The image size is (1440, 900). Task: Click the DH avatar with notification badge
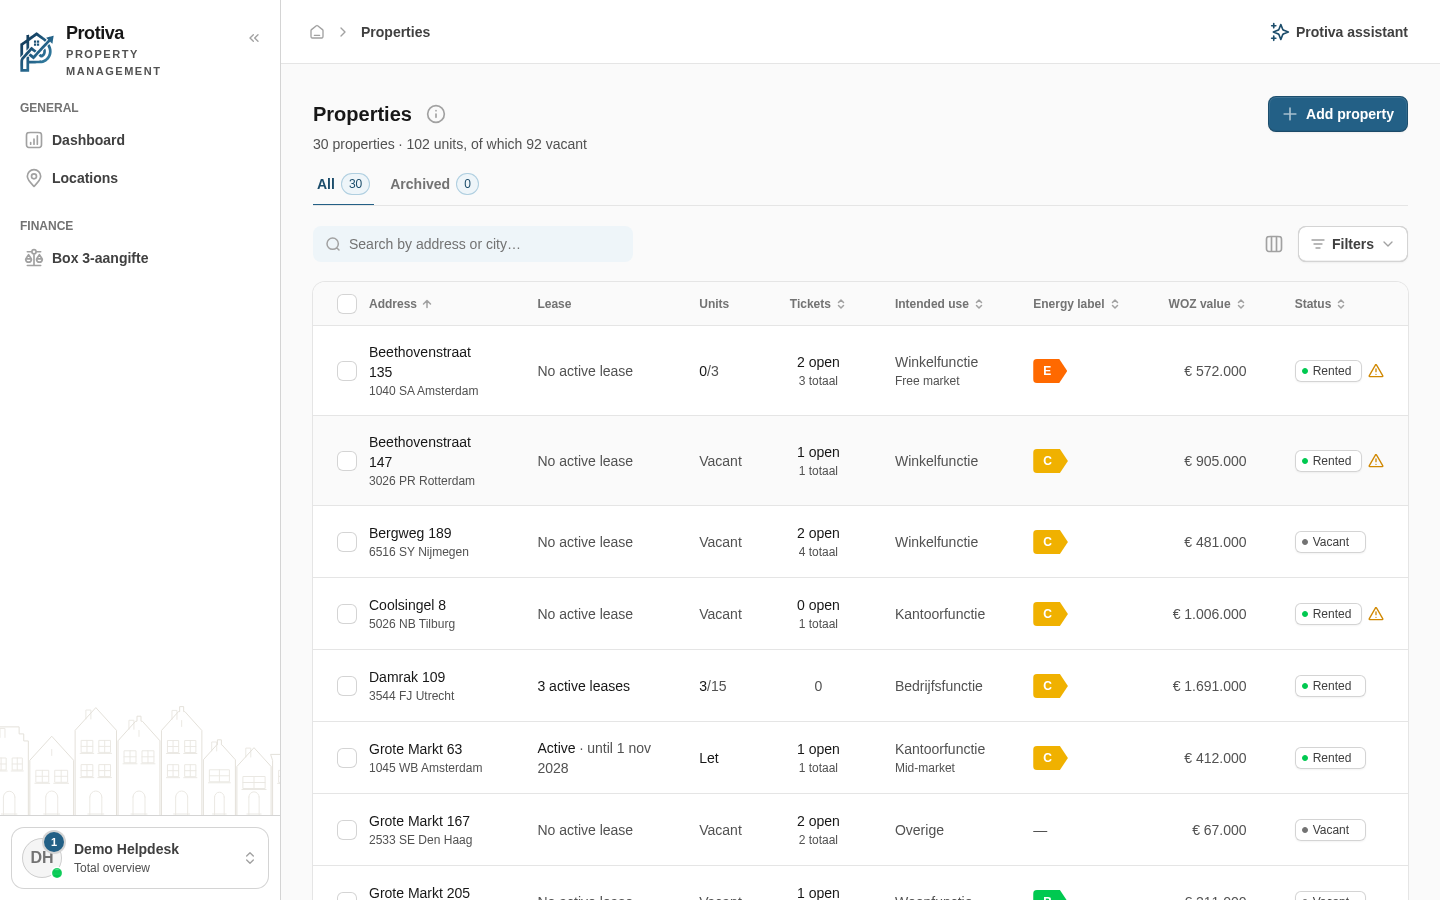click(43, 857)
